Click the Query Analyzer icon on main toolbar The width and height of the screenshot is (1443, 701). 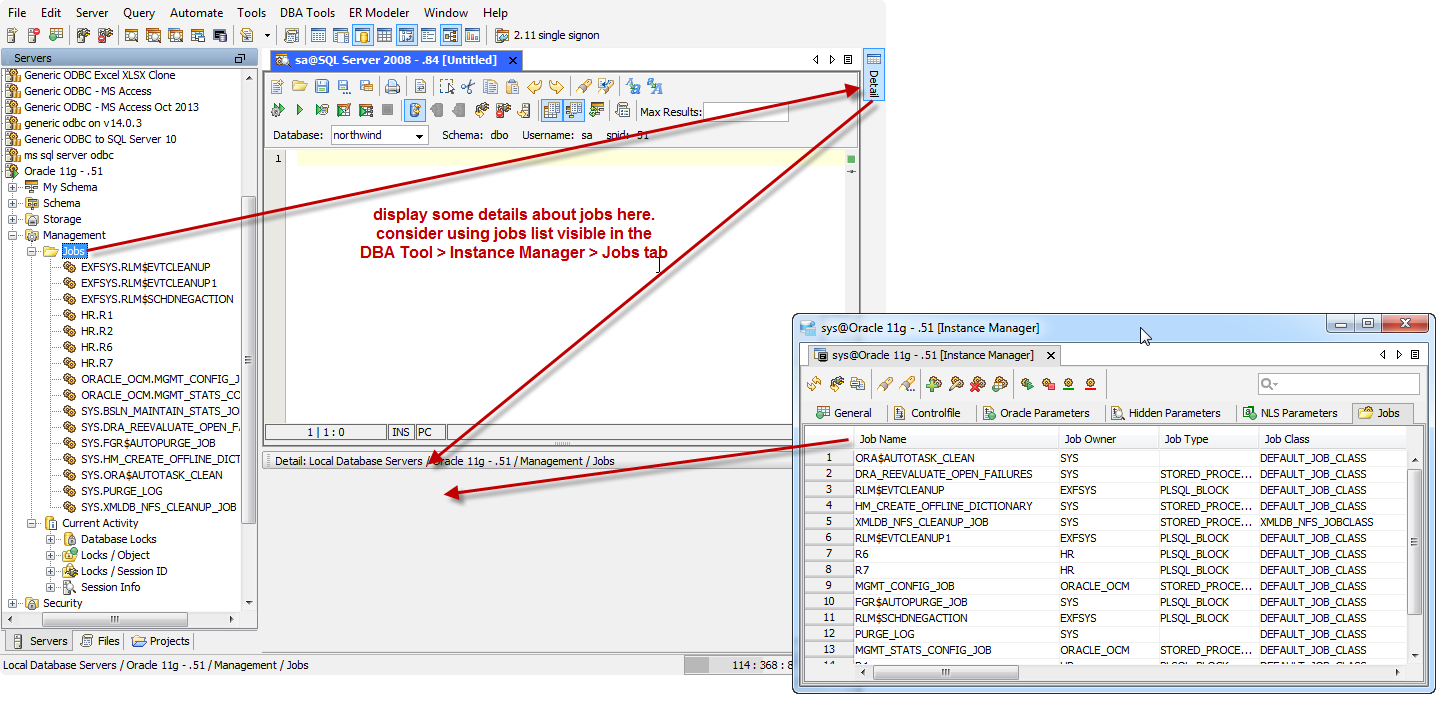click(131, 35)
